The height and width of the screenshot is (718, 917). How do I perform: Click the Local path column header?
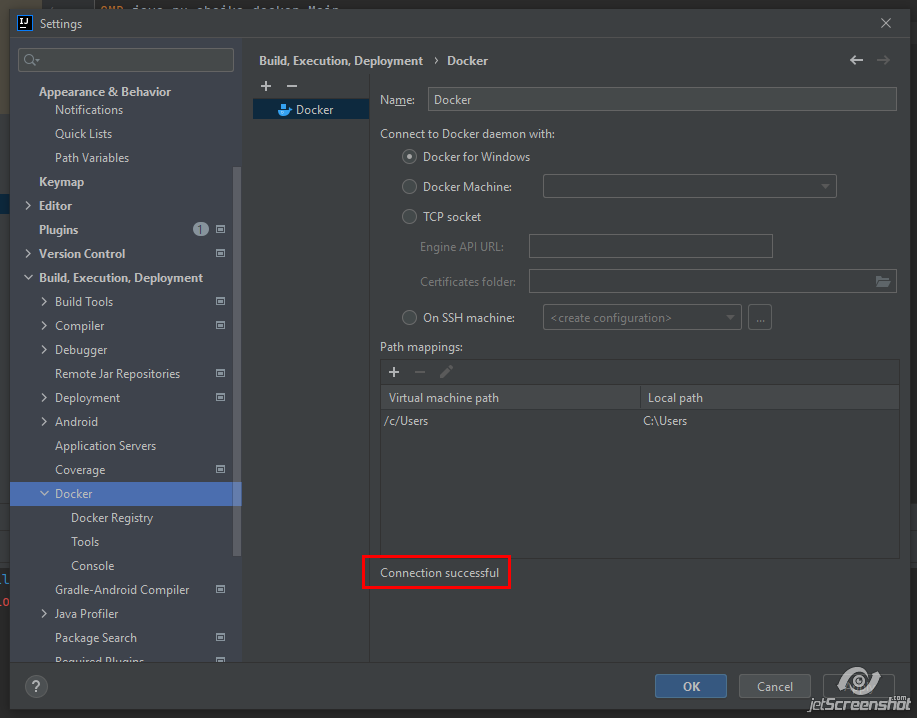(770, 398)
